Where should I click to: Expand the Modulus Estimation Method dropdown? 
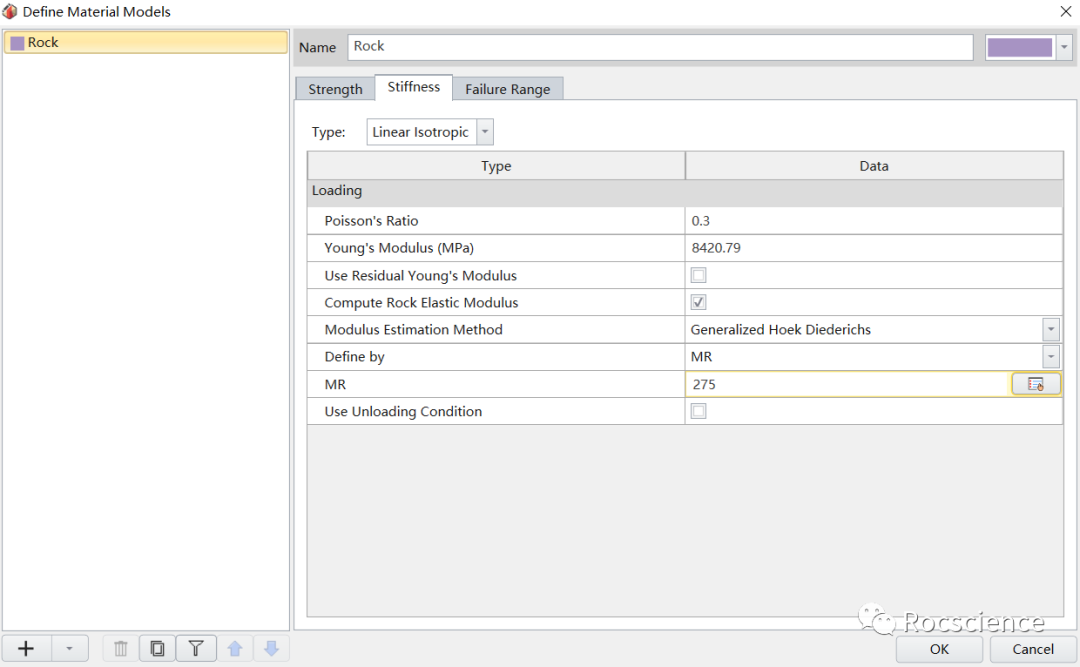1051,329
